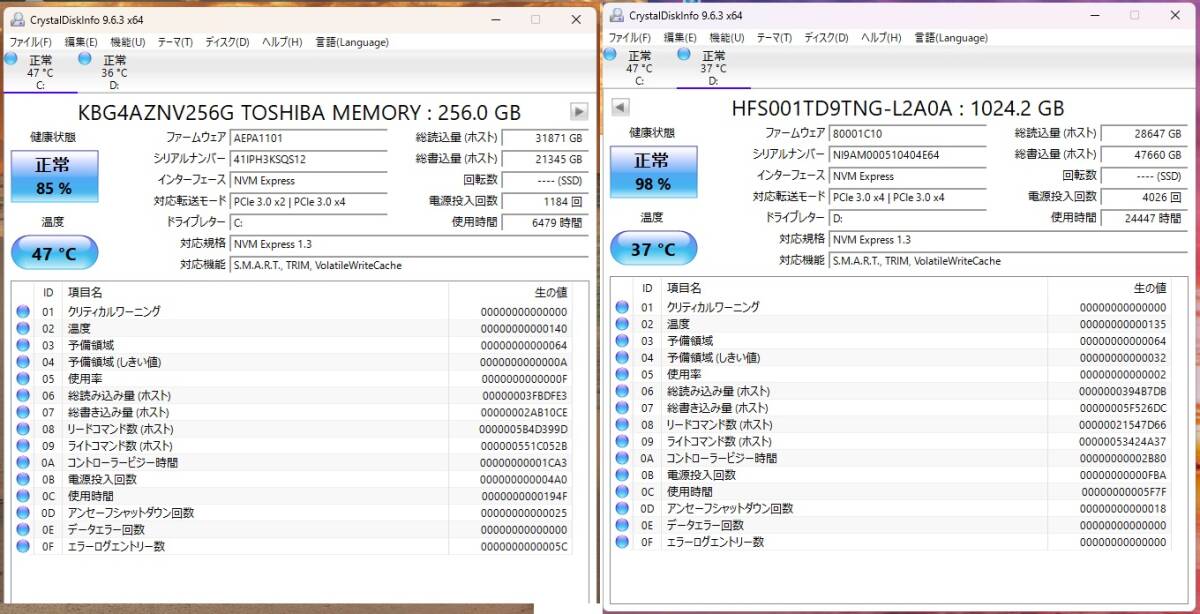Click raw value 0000005B4D399D in TOSHIBA window
This screenshot has width=1200, height=614.
point(524,429)
